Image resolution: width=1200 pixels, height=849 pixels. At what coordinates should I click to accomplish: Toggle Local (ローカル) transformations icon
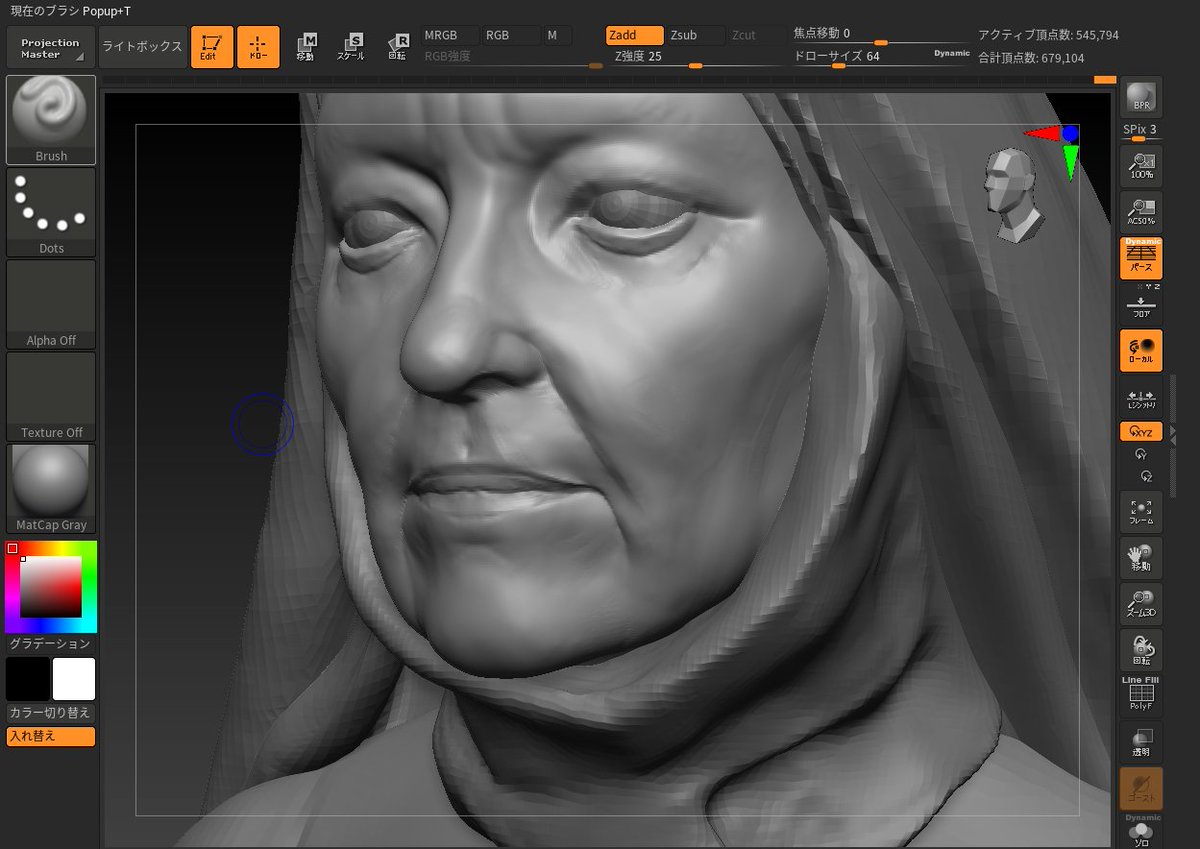click(1141, 350)
